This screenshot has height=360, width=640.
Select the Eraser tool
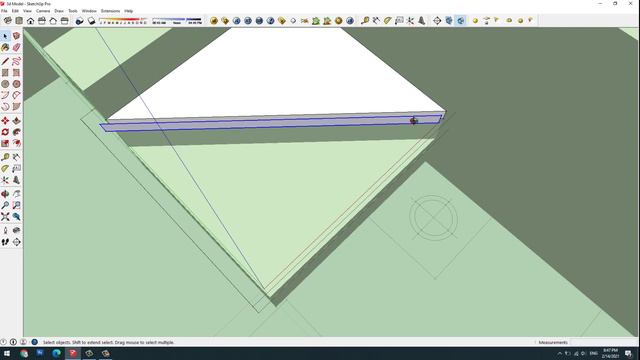(16, 47)
